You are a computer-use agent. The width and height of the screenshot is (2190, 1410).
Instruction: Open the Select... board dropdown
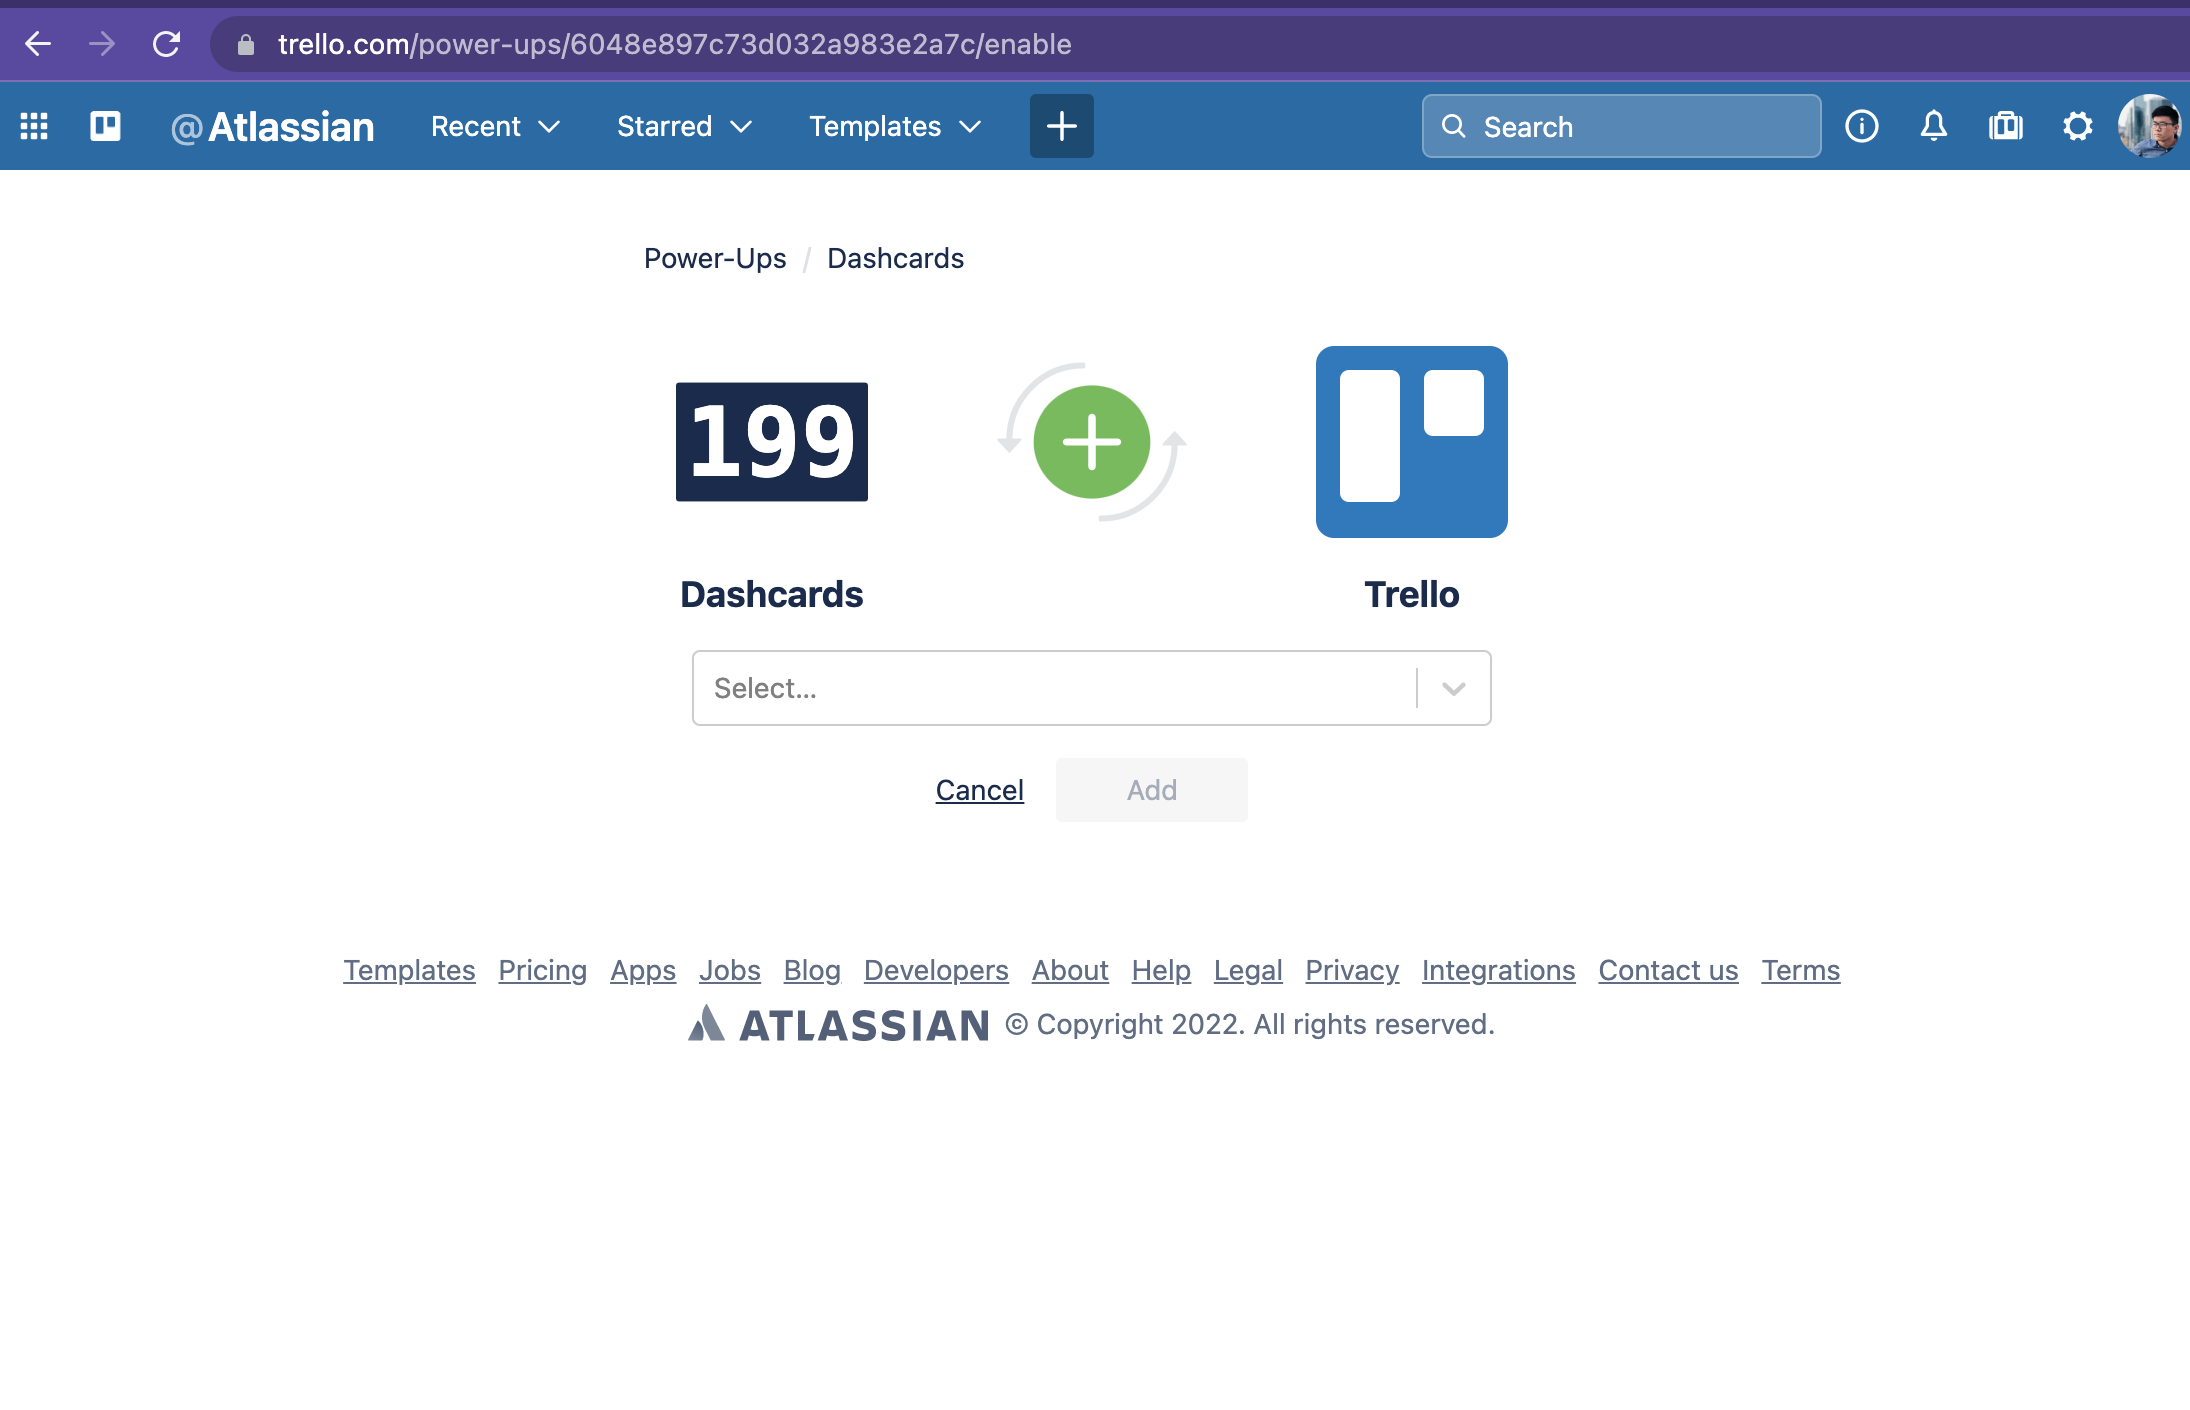click(x=1092, y=688)
